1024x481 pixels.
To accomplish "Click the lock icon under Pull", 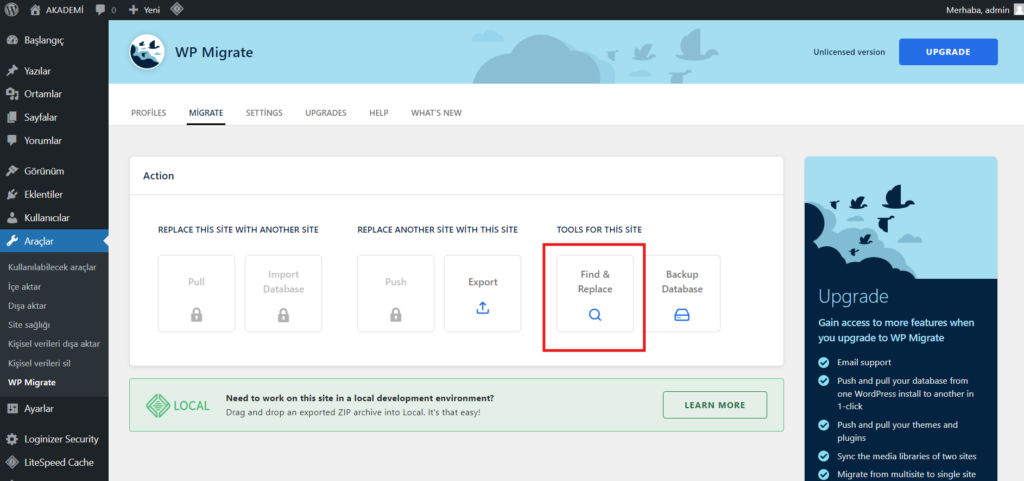I will pyautogui.click(x=197, y=315).
